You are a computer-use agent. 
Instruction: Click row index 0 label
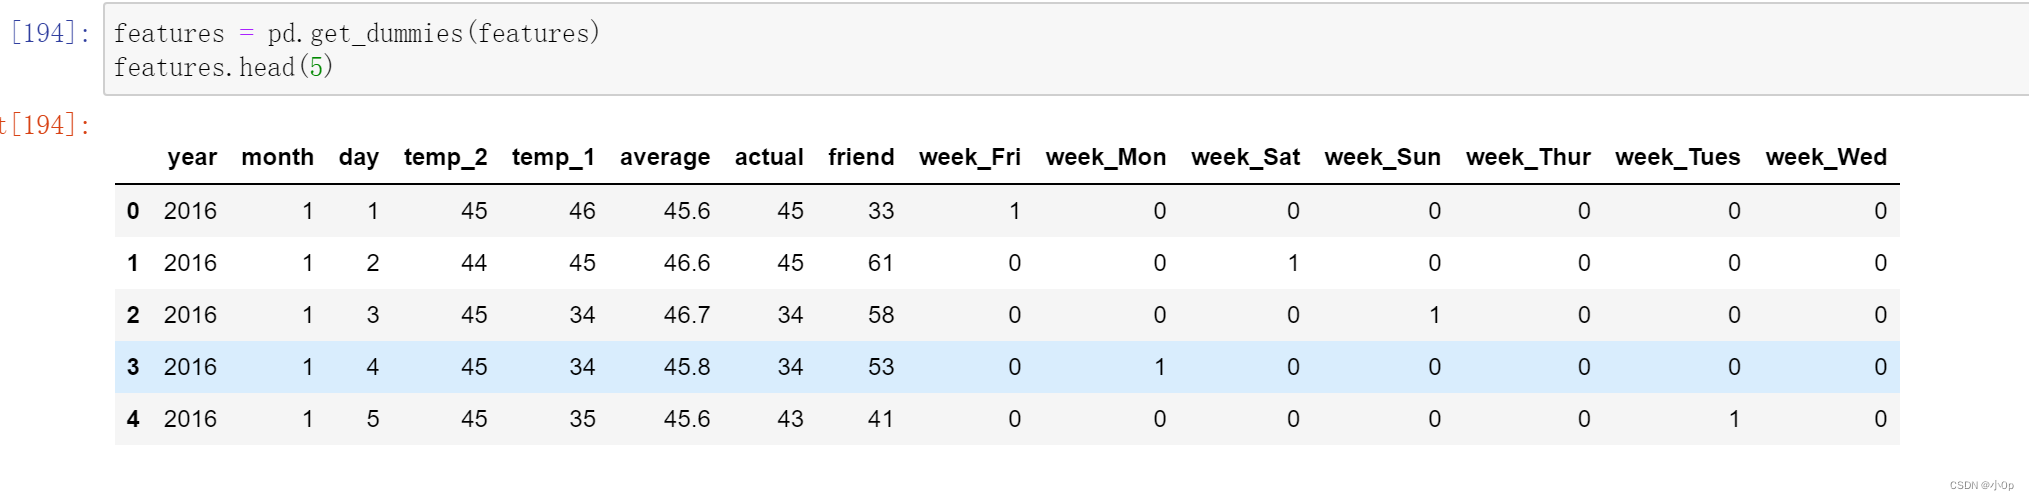(x=133, y=211)
